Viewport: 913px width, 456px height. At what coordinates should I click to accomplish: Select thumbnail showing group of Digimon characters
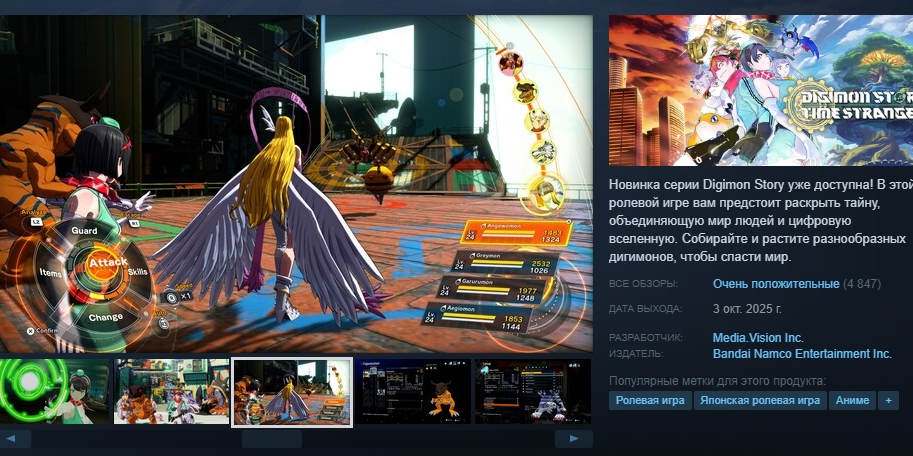(x=172, y=392)
